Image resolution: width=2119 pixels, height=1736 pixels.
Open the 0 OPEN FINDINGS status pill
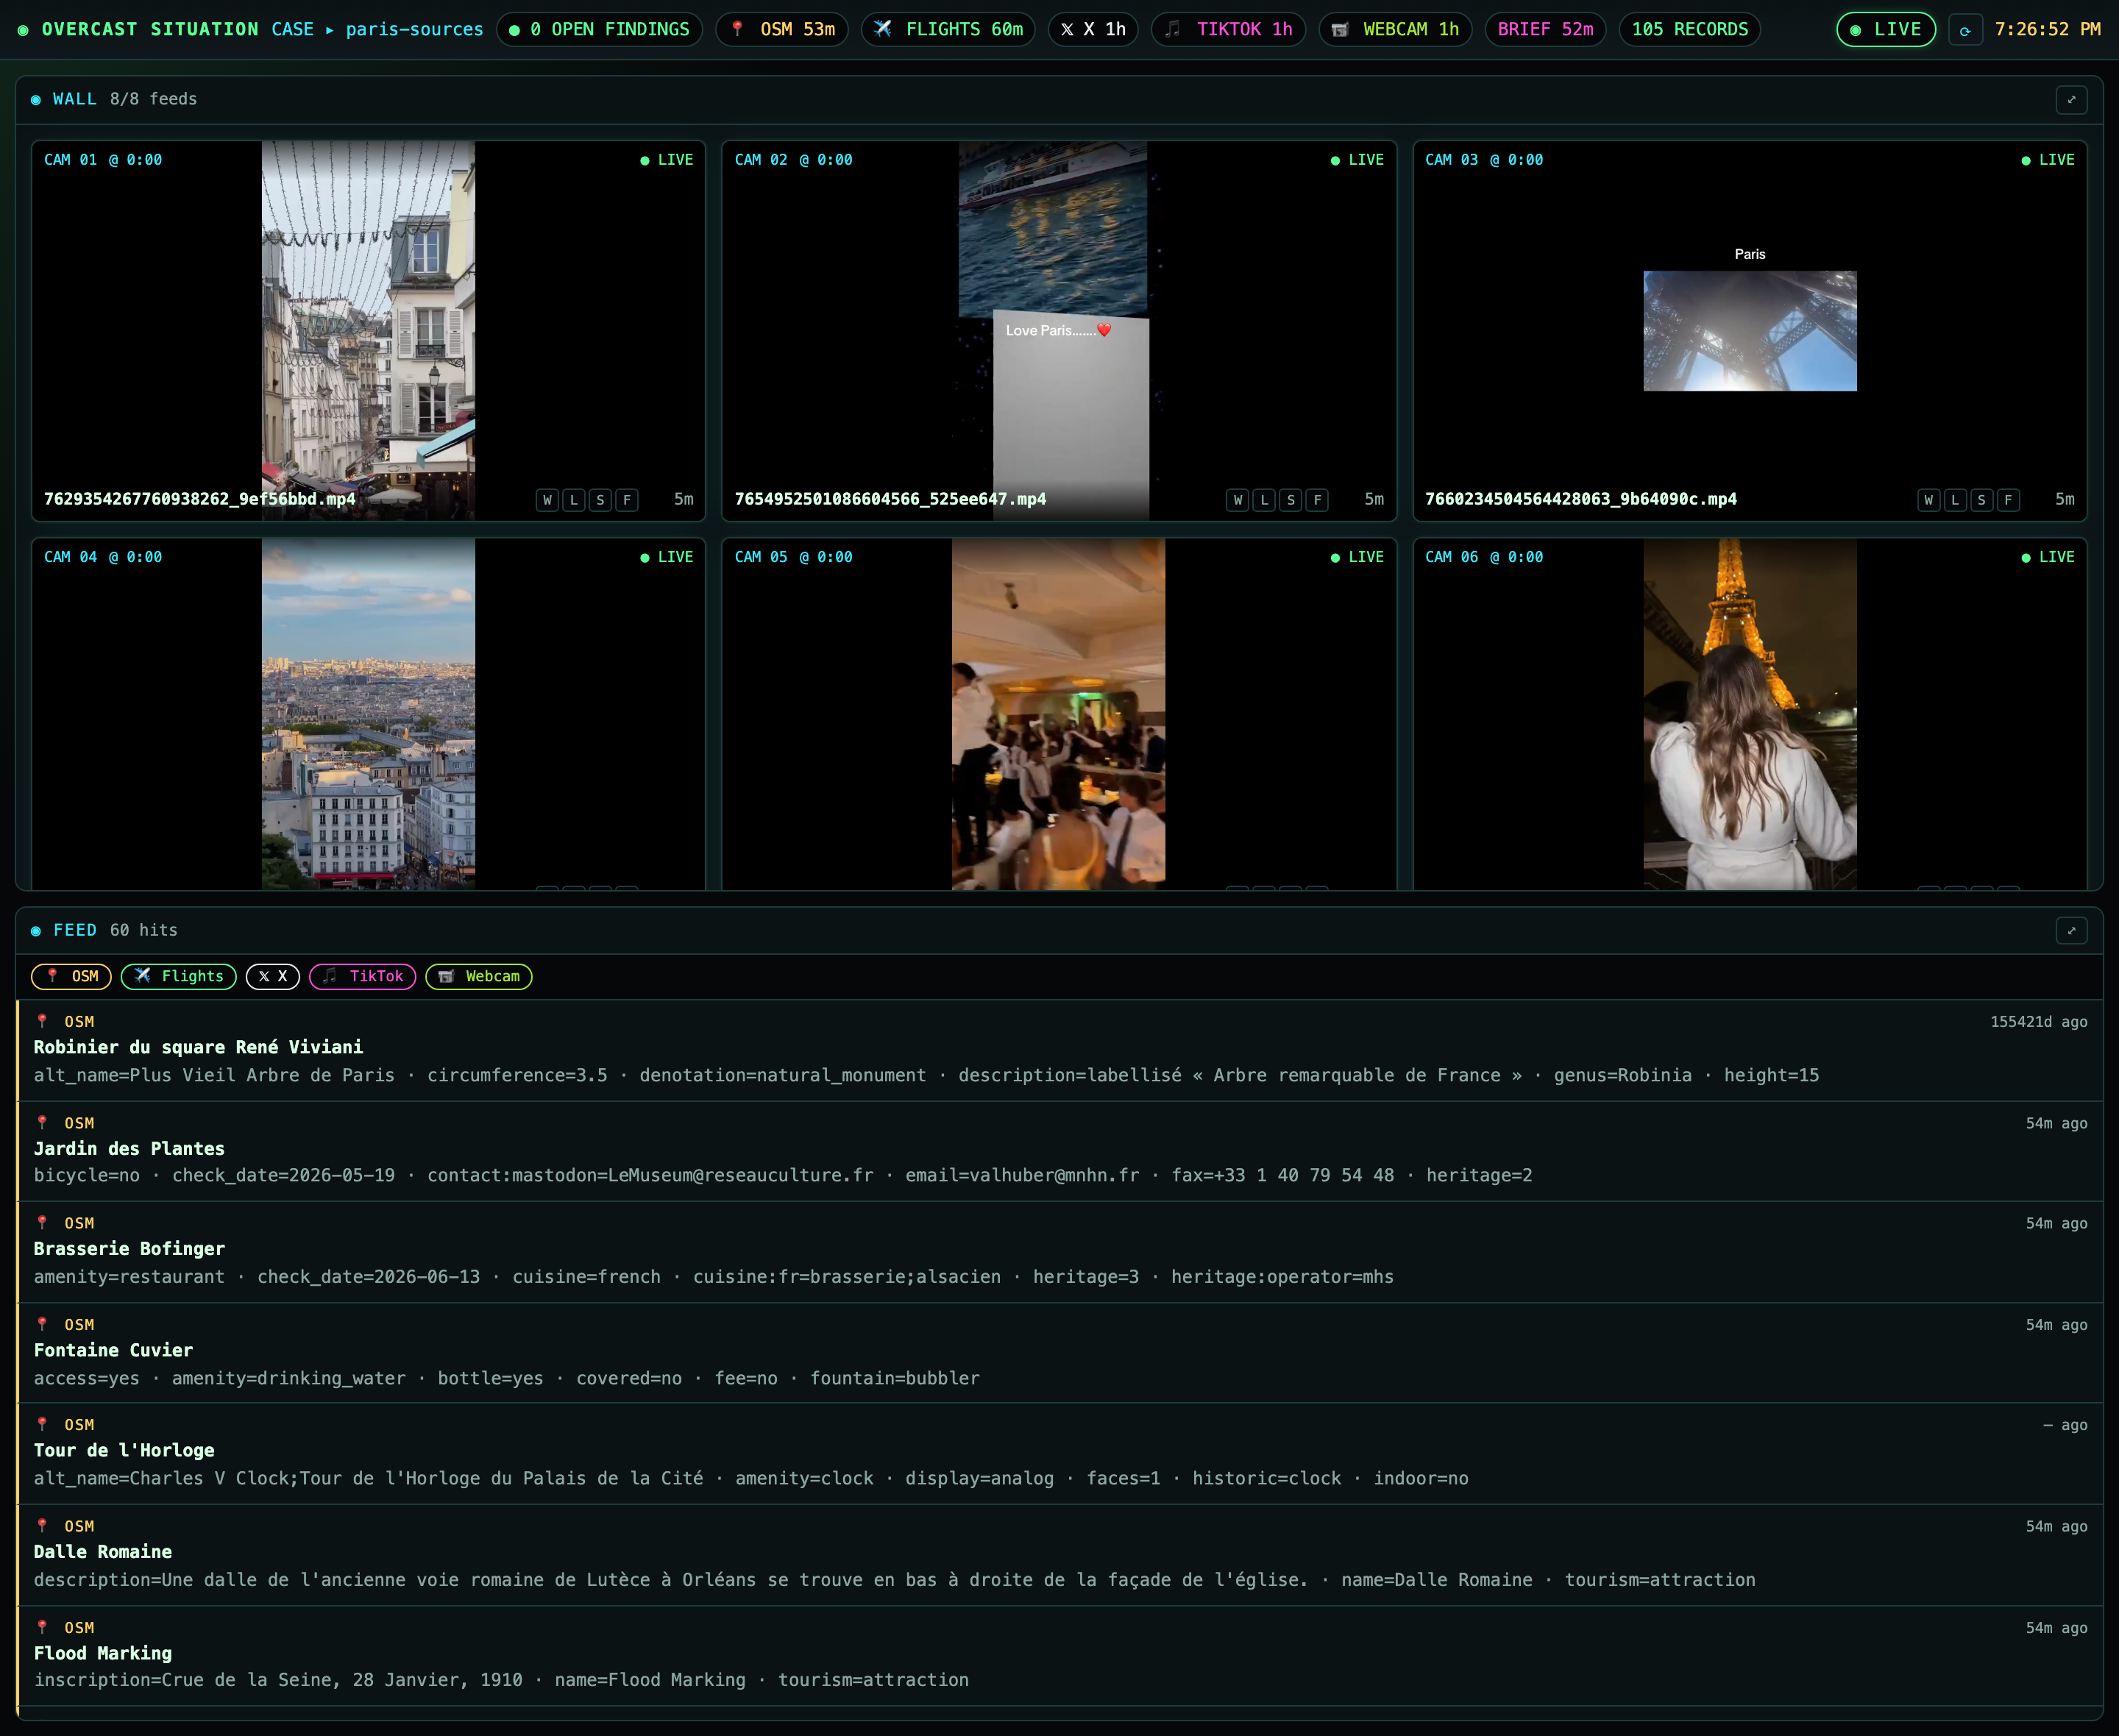pos(599,30)
